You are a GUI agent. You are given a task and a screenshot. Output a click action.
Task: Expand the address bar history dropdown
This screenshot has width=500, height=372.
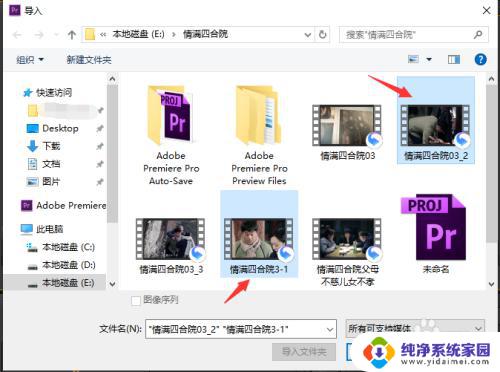[x=308, y=35]
